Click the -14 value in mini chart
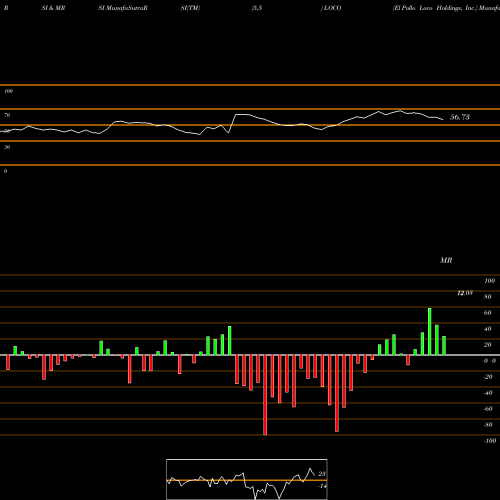Screen dimensions: 500x500 tap(322, 486)
